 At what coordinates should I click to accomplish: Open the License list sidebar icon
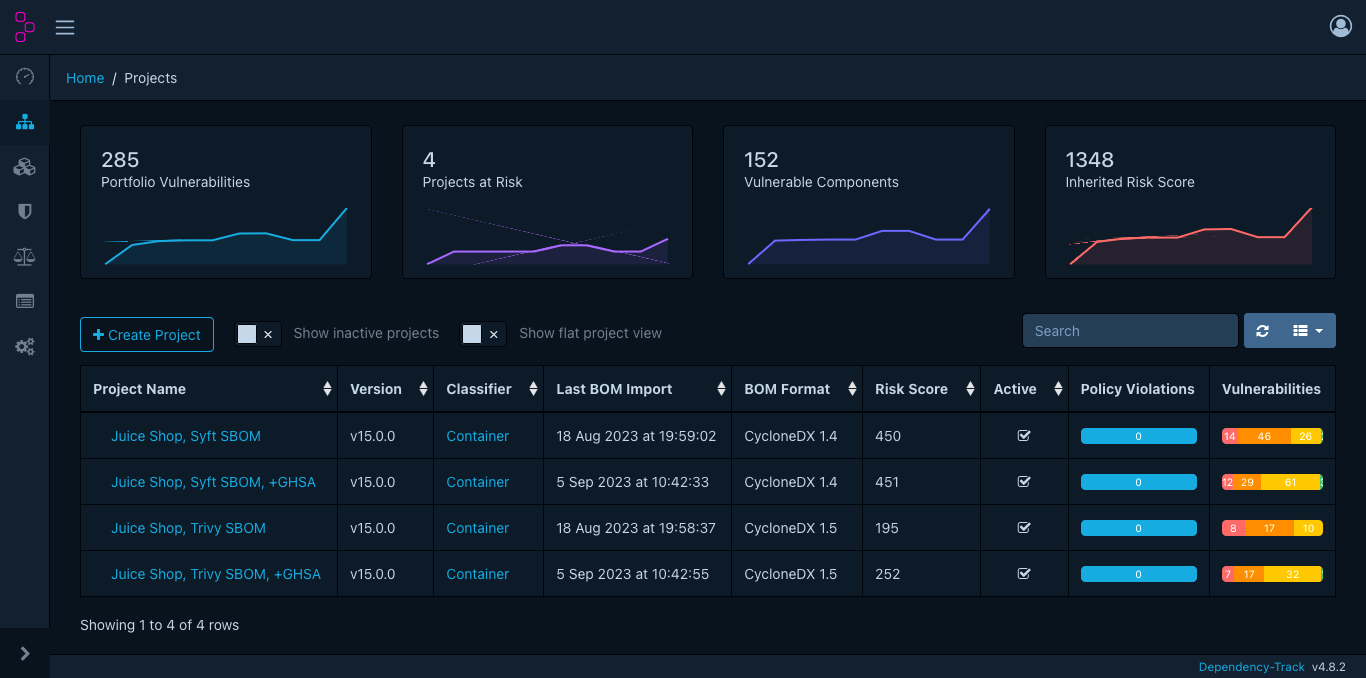point(24,301)
